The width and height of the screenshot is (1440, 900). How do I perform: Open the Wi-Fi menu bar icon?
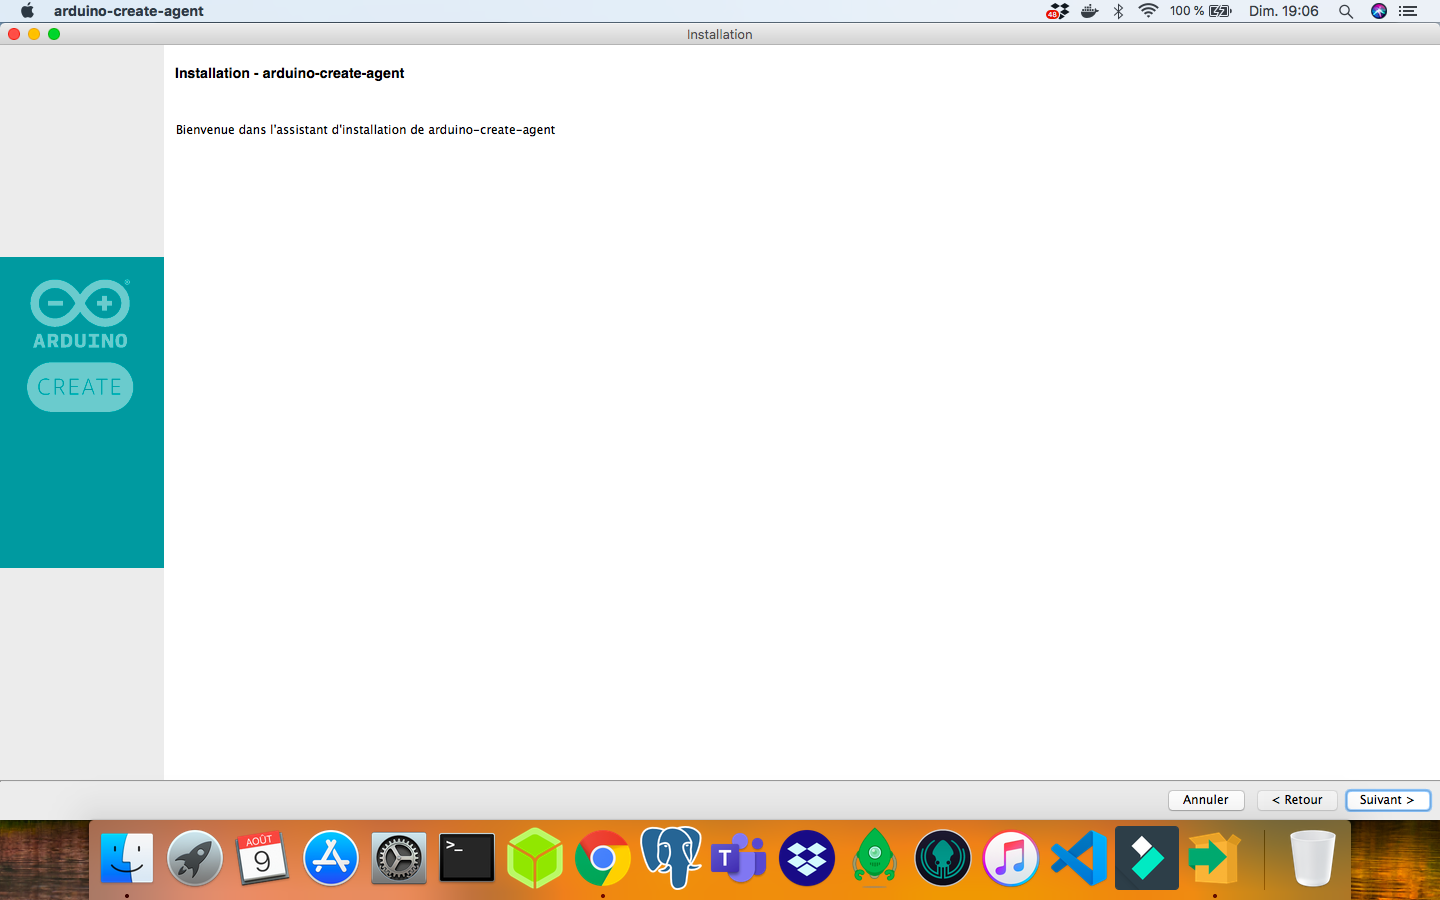[1148, 11]
